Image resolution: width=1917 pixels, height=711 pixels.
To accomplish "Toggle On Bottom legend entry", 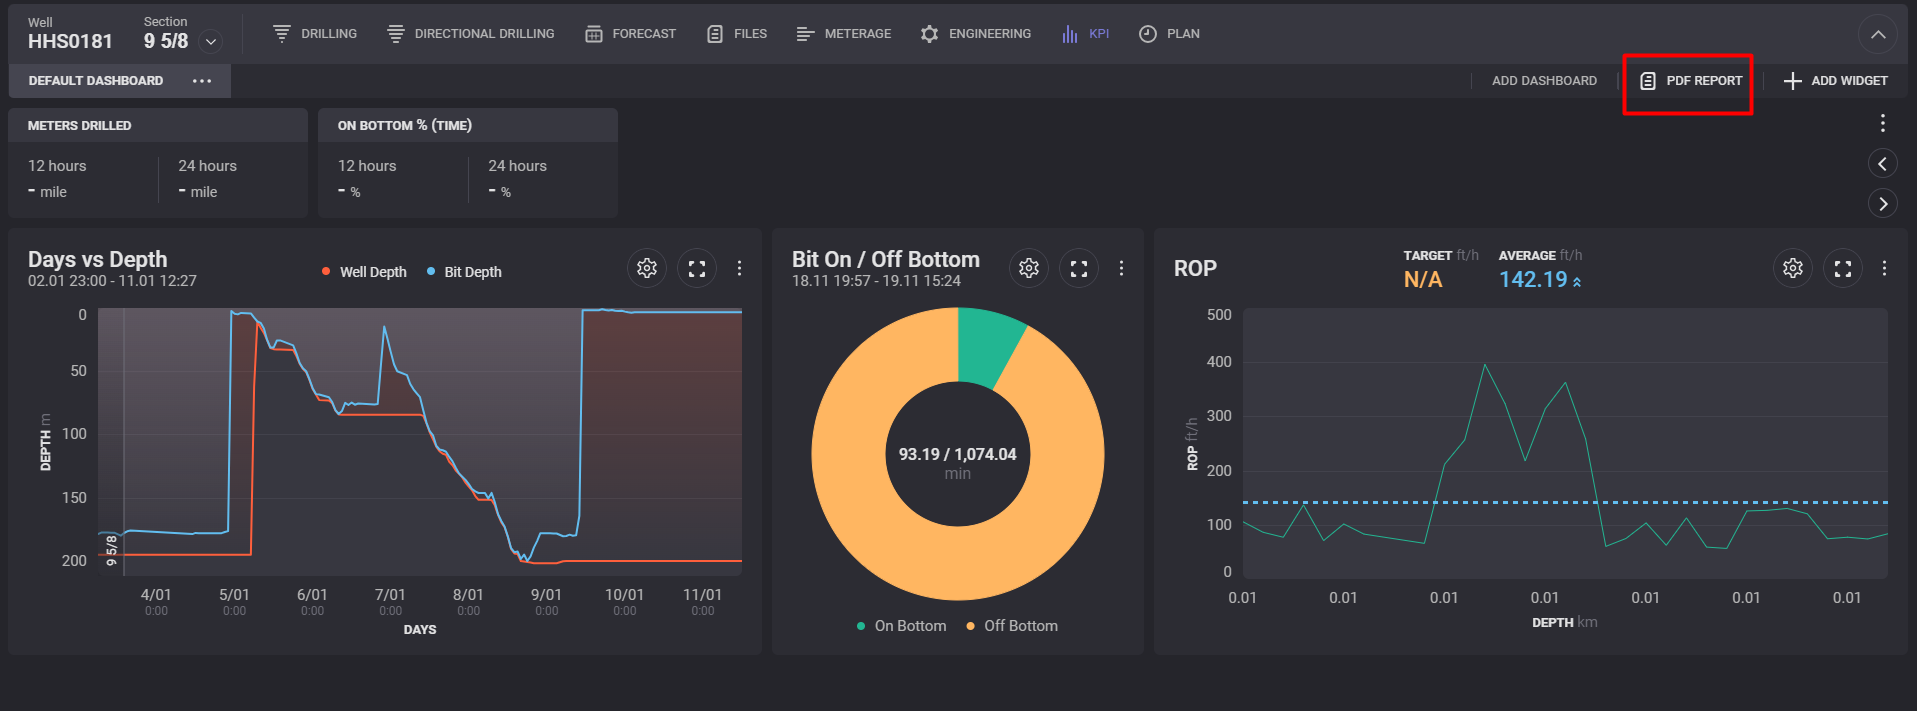I will coord(901,626).
